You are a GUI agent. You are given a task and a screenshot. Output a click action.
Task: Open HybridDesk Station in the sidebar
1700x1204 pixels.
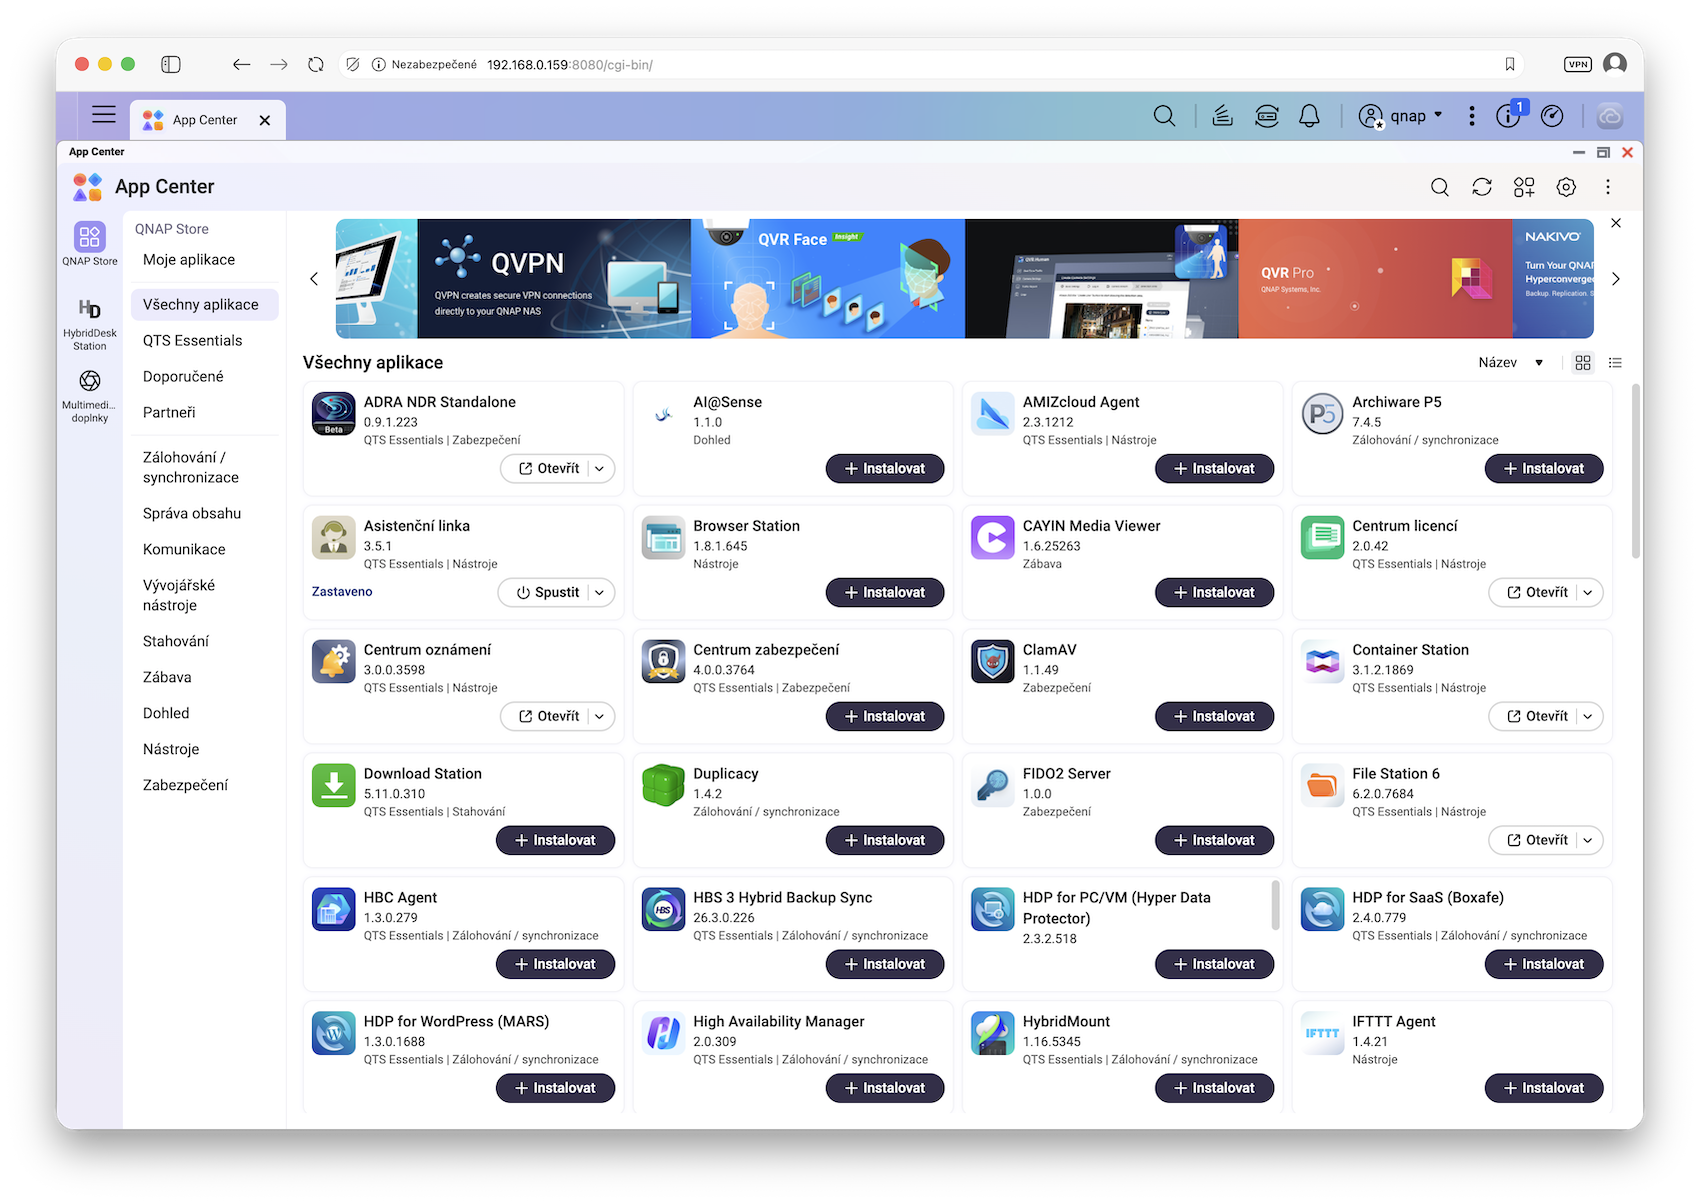(x=89, y=322)
